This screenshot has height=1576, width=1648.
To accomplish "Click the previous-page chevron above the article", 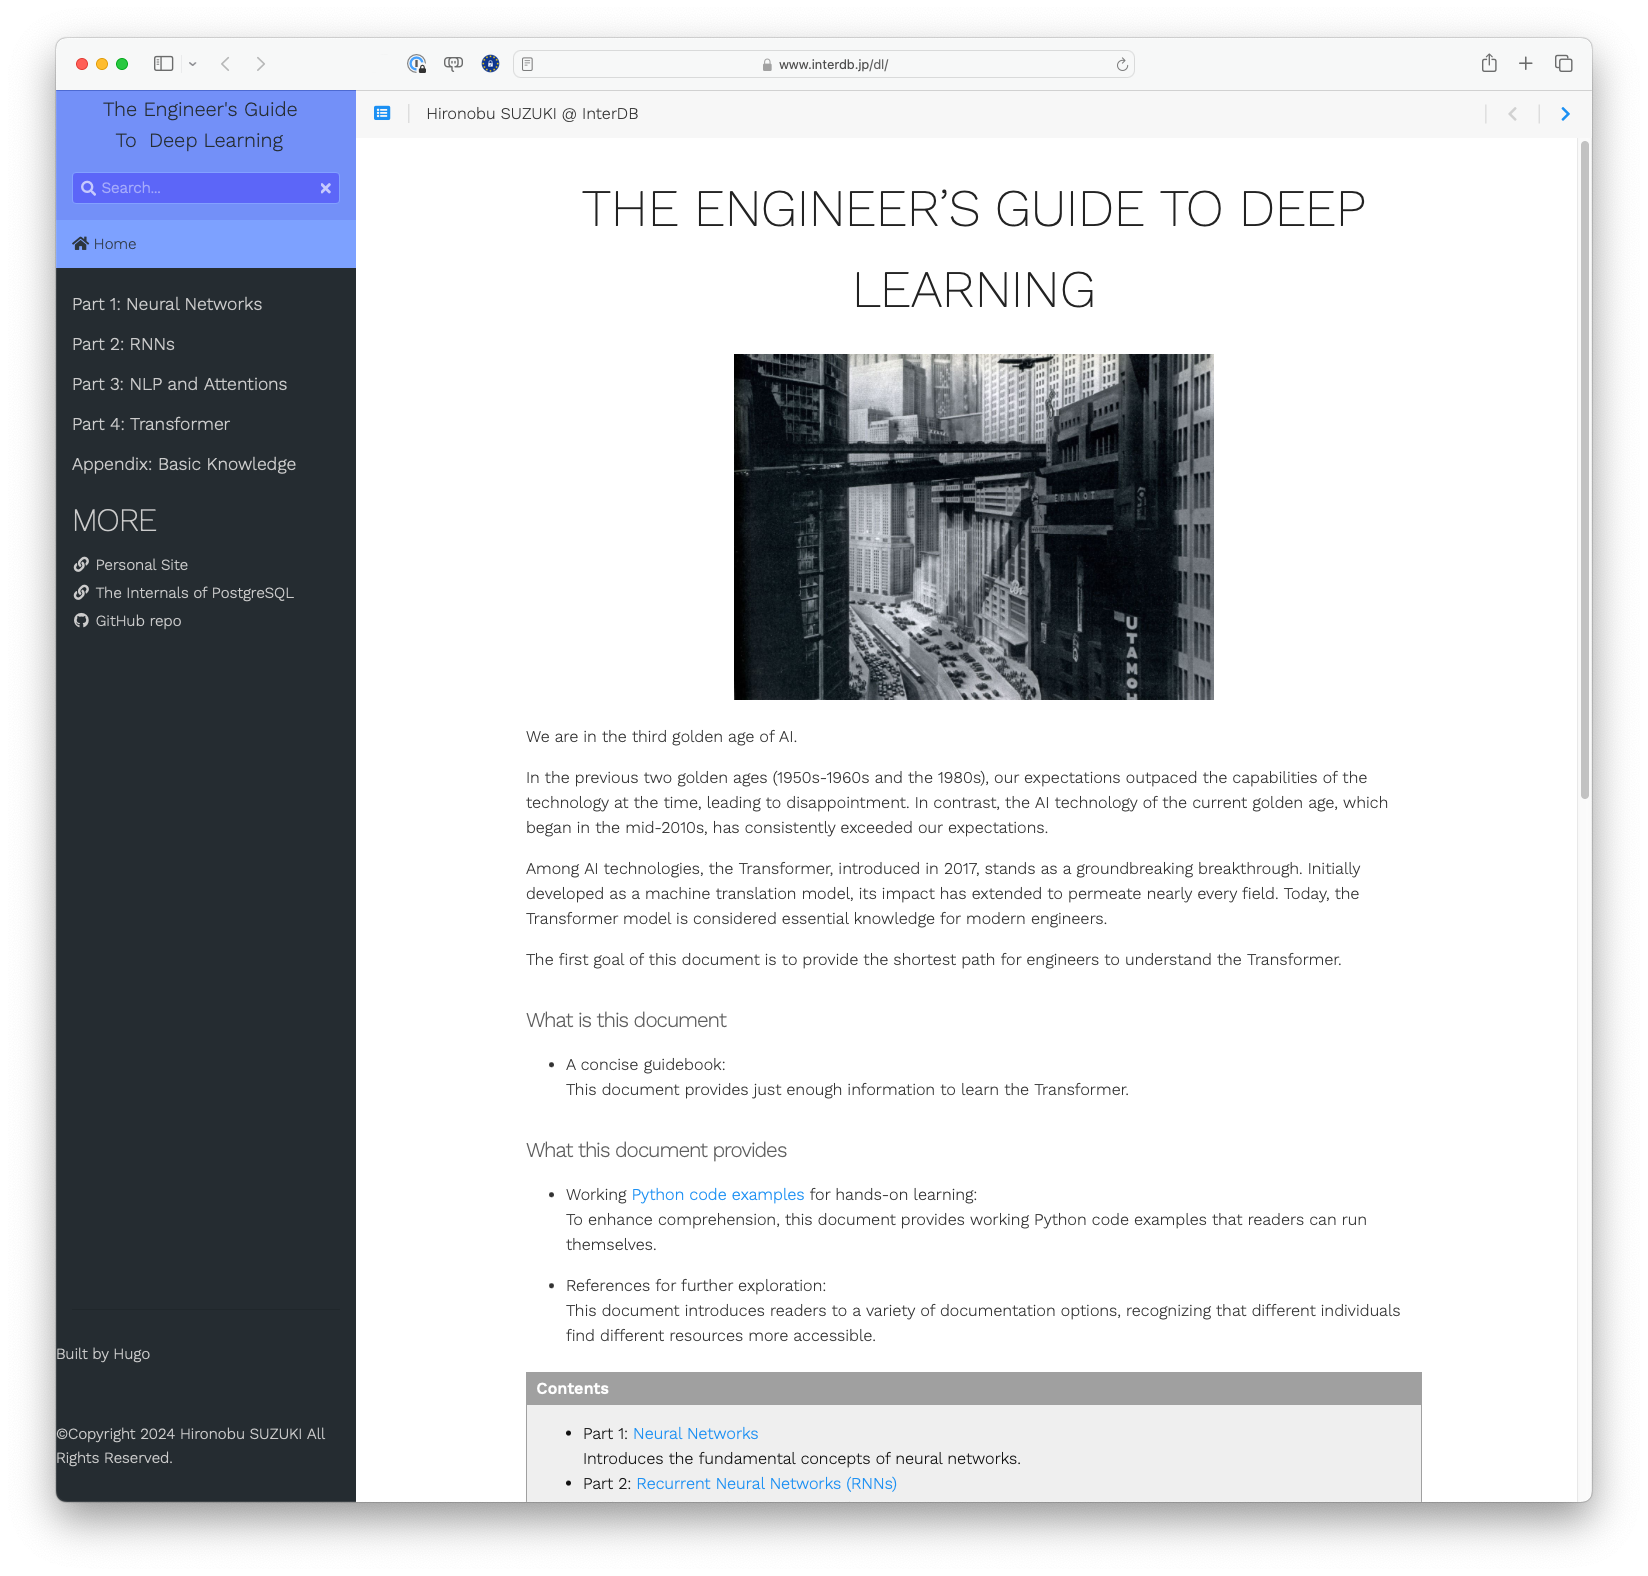I will pos(1512,114).
